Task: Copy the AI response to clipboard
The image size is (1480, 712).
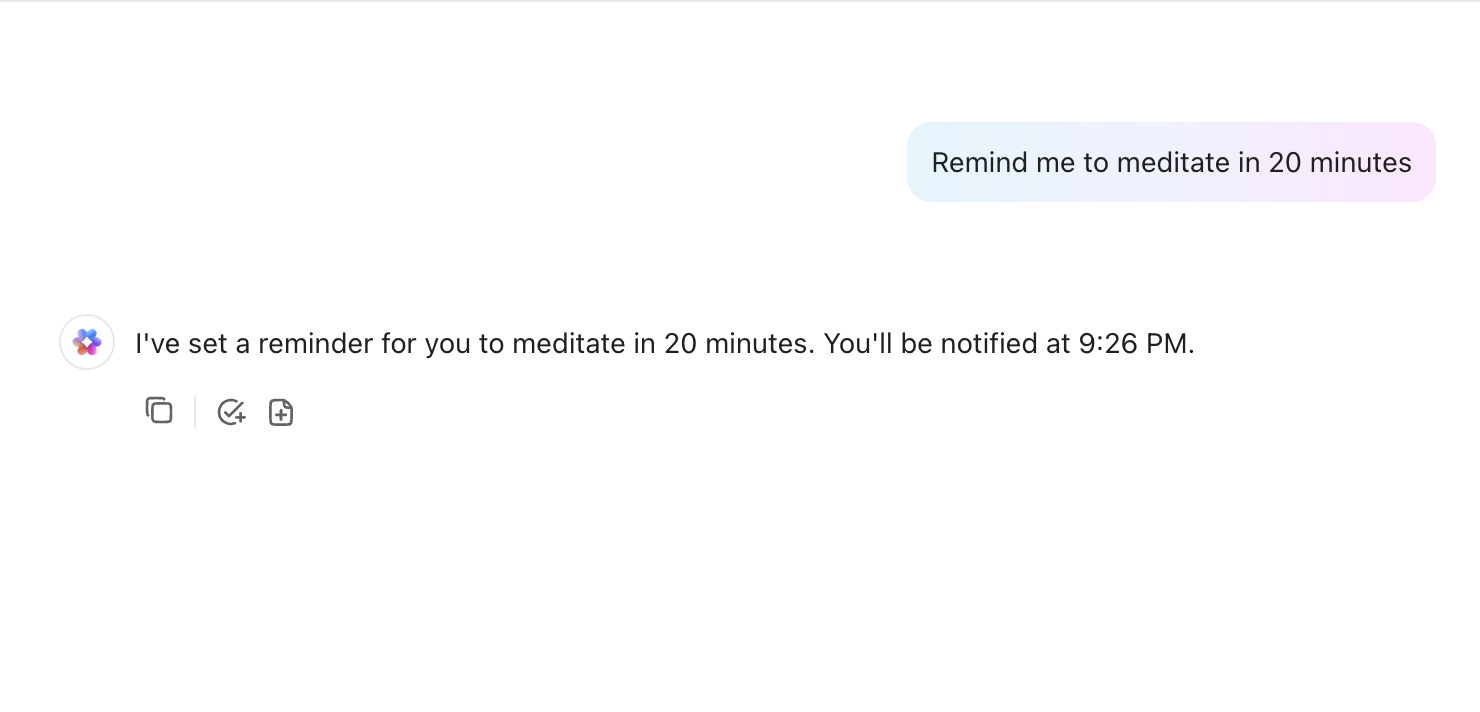Action: pyautogui.click(x=159, y=411)
